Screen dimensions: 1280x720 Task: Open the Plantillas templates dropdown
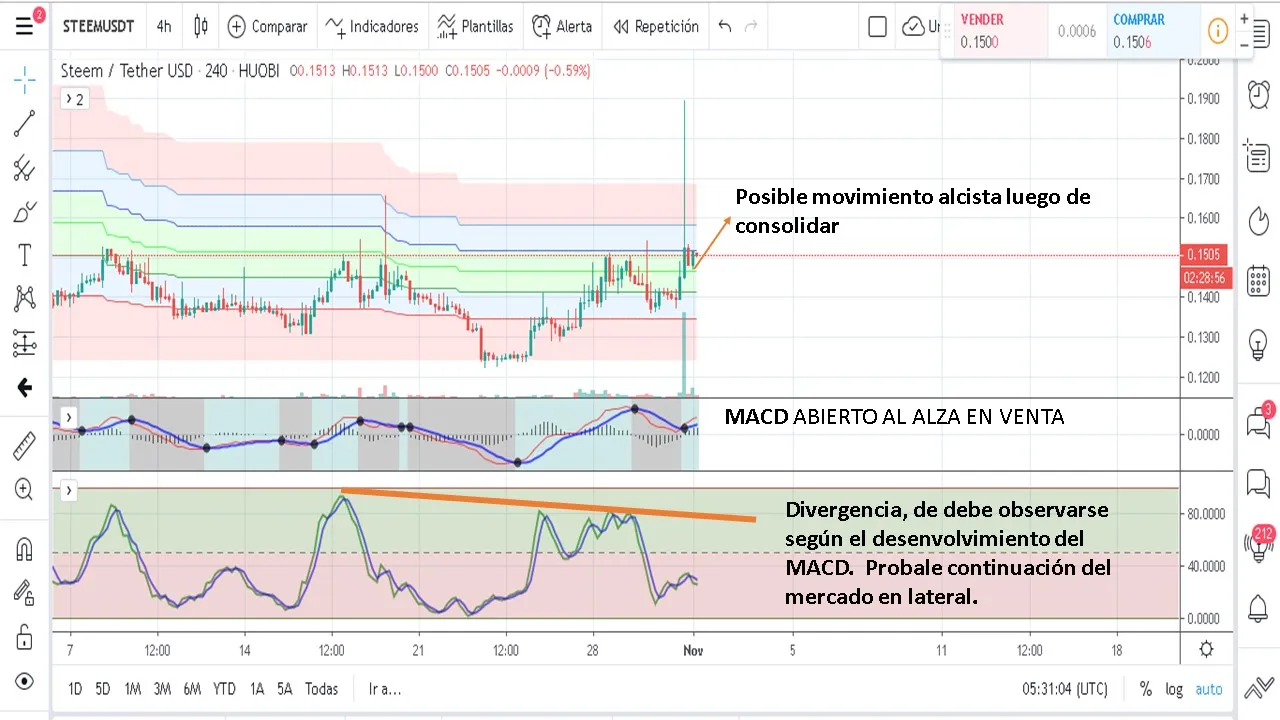click(x=475, y=27)
